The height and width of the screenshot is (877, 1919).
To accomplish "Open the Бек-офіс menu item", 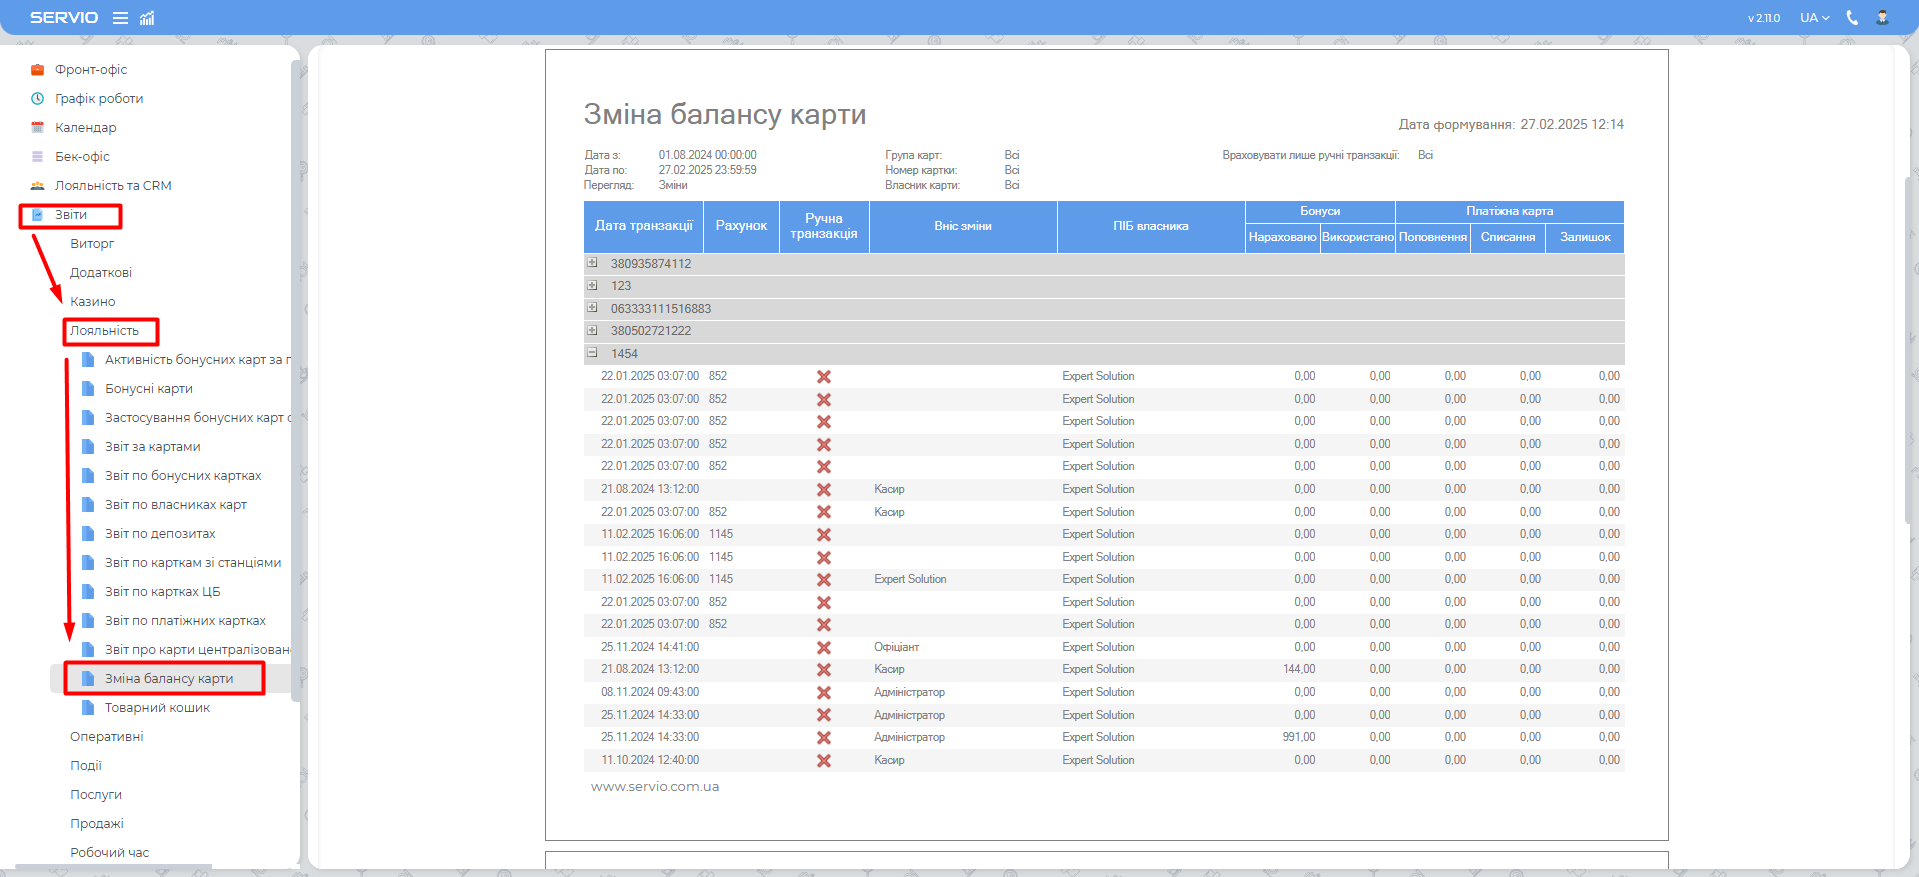I will click(82, 157).
